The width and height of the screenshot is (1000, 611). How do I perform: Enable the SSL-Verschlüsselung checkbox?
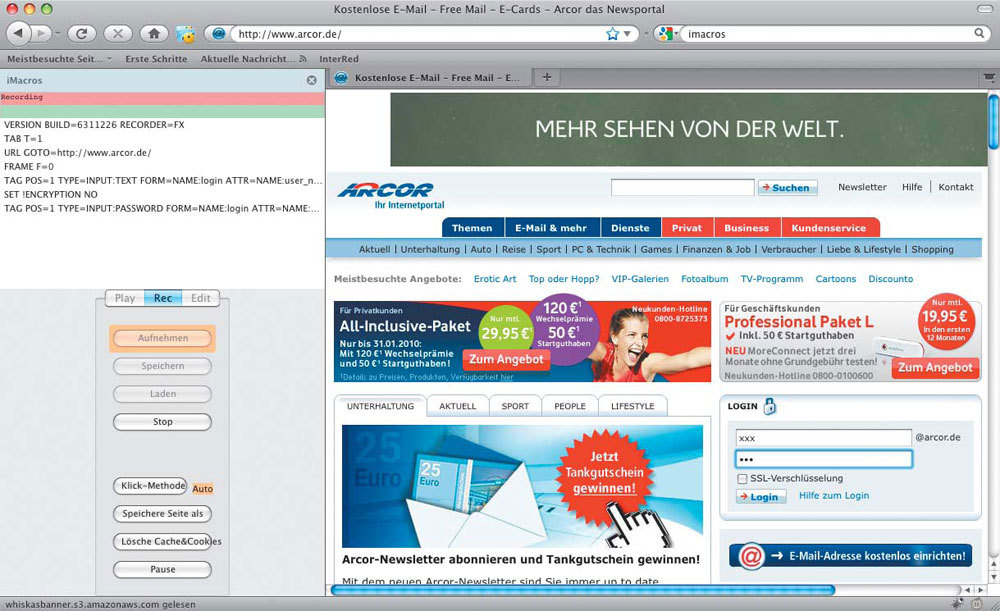pos(742,478)
